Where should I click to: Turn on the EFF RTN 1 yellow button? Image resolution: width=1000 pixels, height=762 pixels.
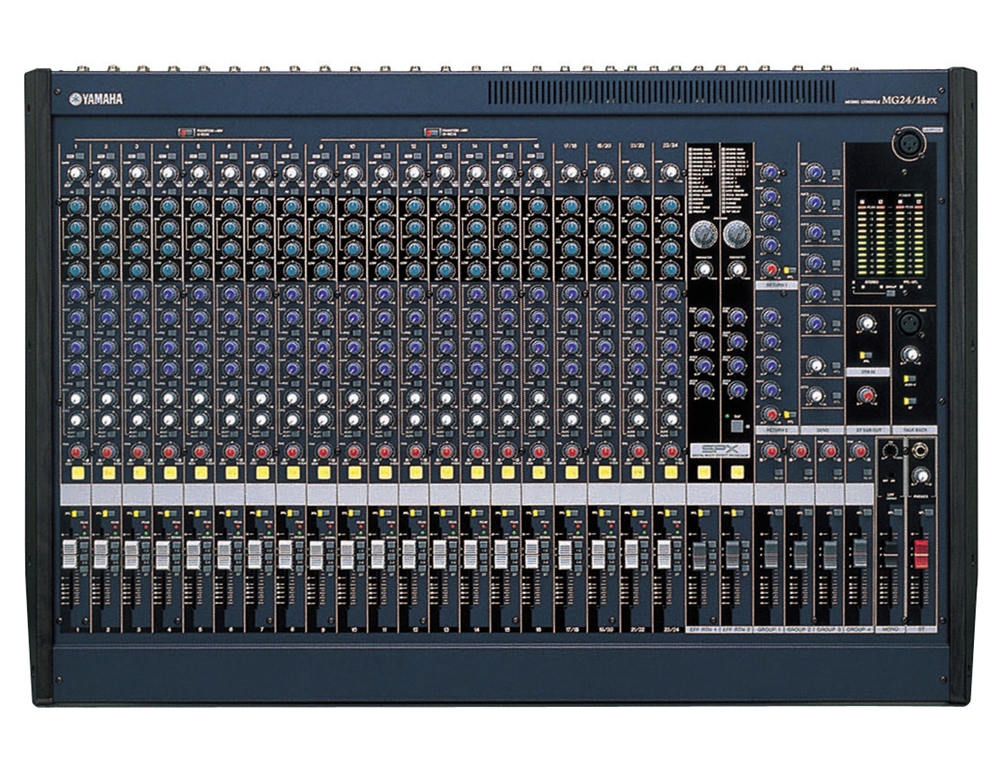703,471
